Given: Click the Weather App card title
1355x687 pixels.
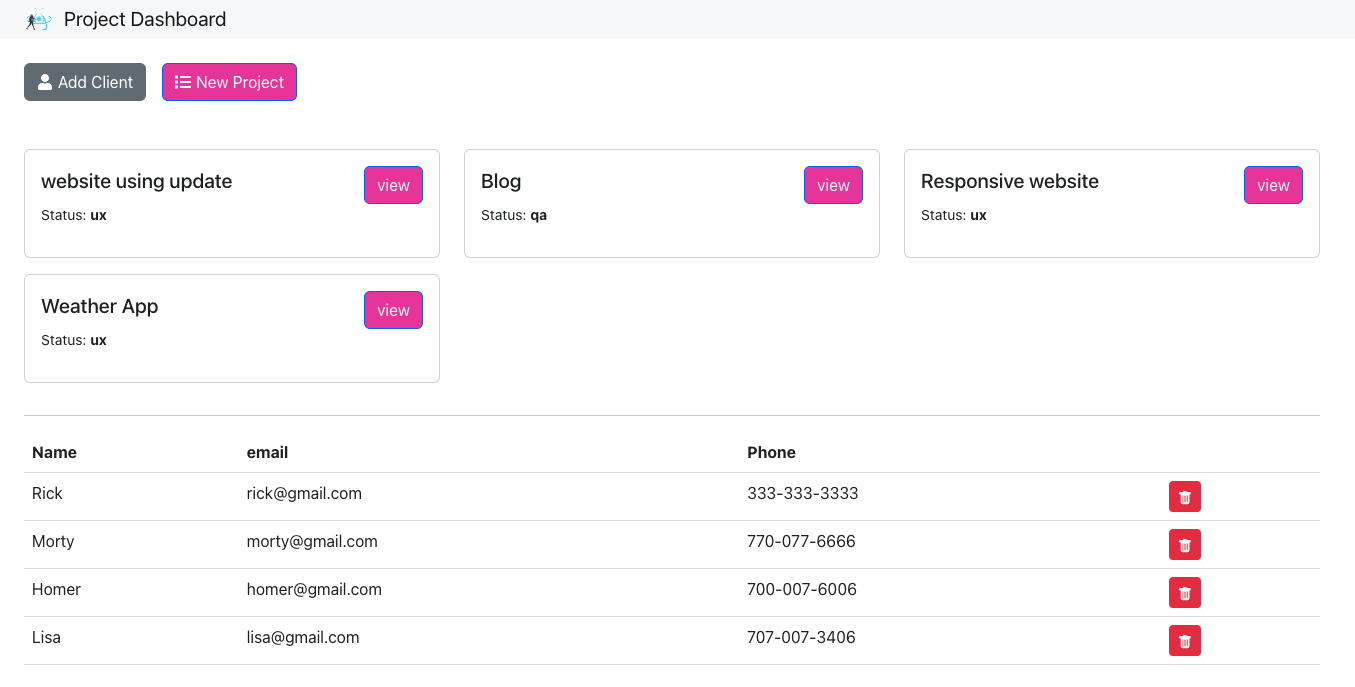Looking at the screenshot, I should (100, 306).
